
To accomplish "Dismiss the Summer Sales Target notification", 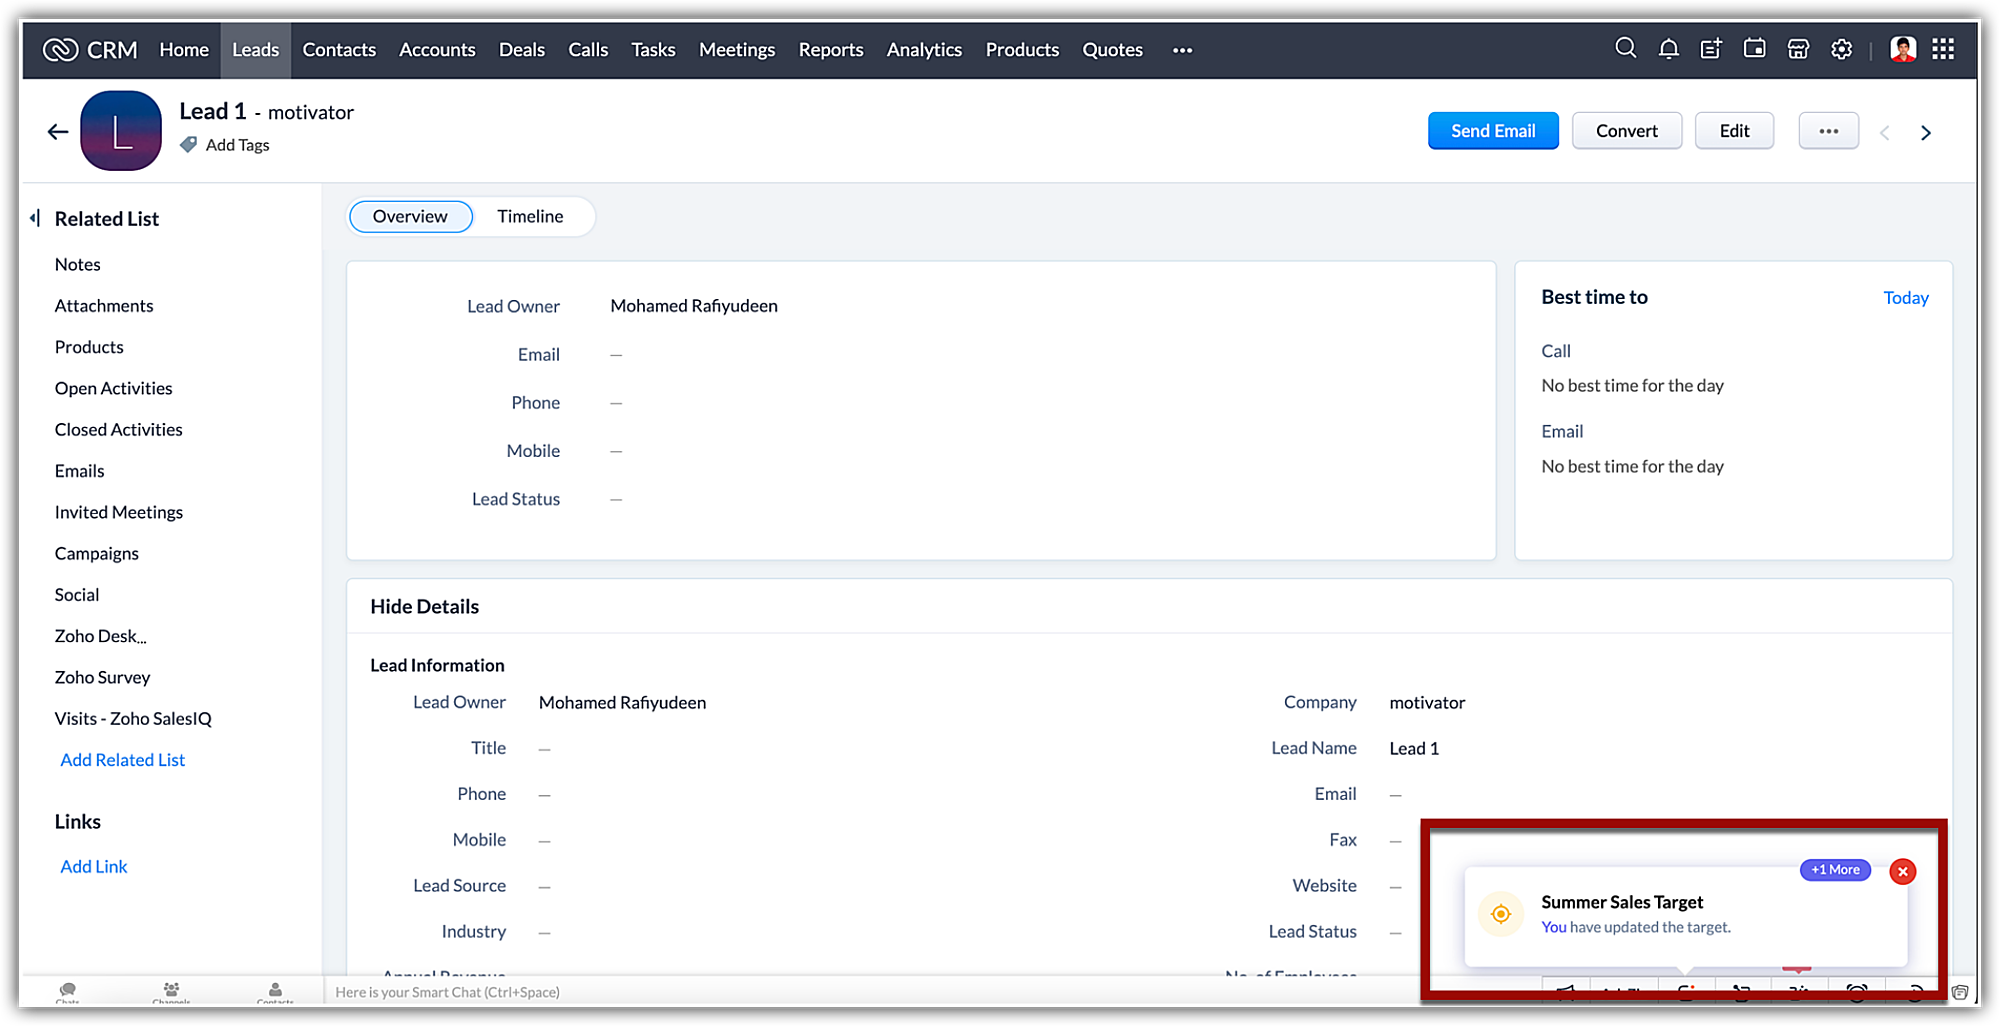I will point(1902,872).
